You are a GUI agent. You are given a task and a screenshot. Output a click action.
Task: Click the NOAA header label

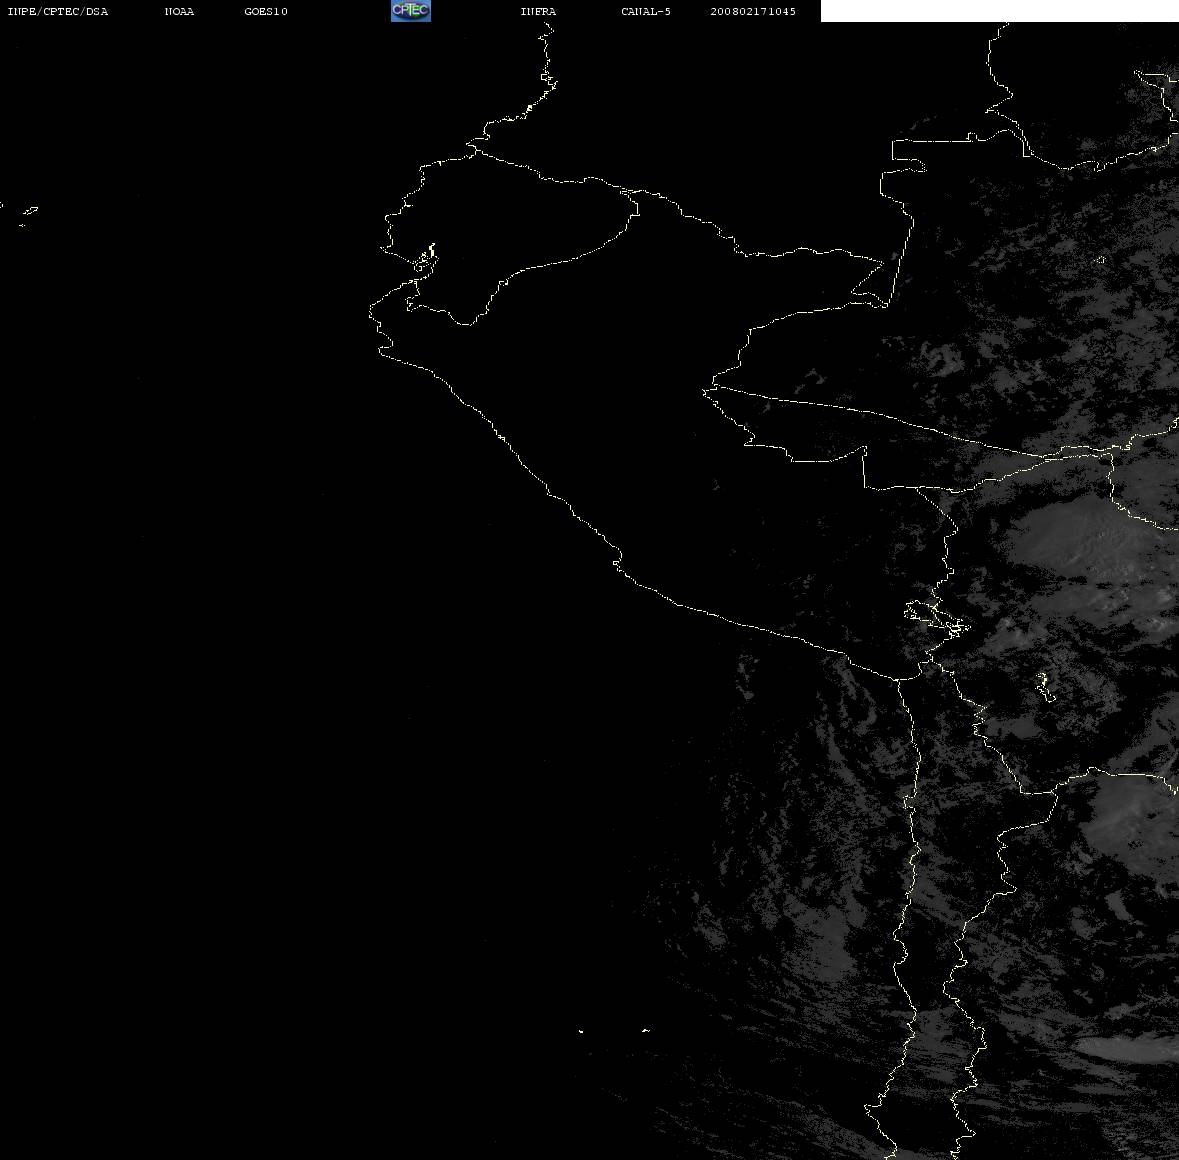[179, 11]
